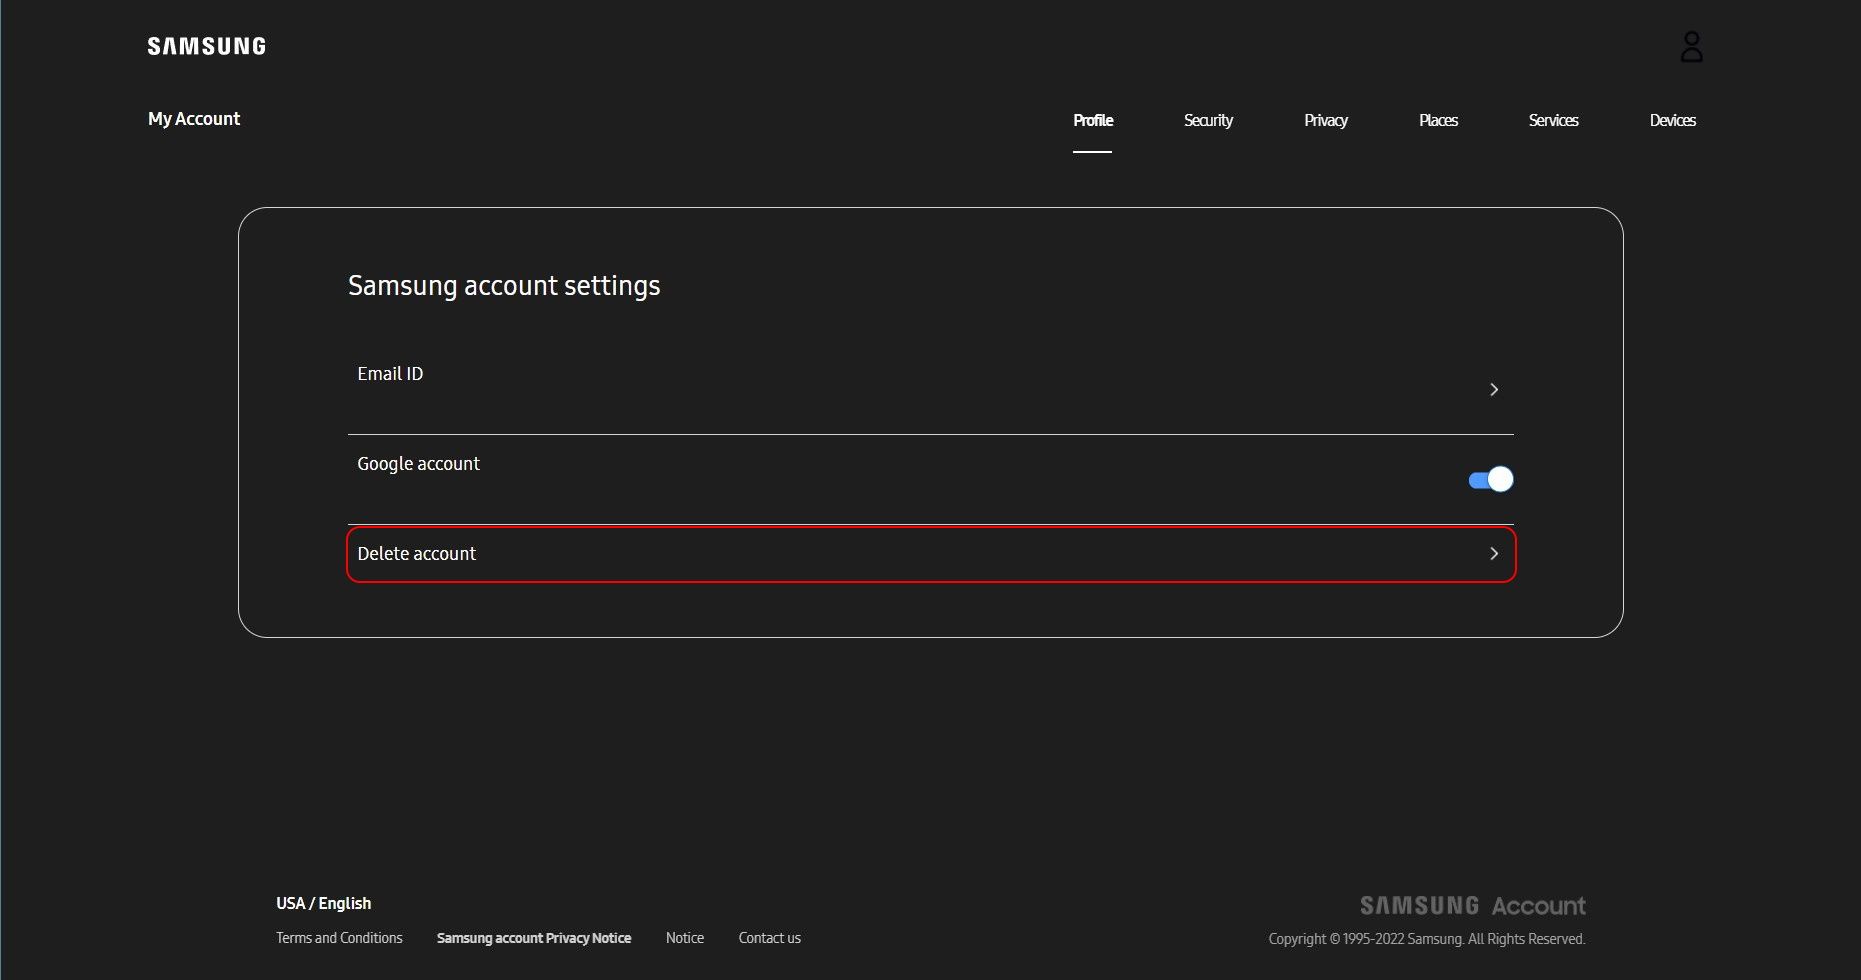Go to the Places tab
This screenshot has width=1861, height=980.
point(1438,120)
